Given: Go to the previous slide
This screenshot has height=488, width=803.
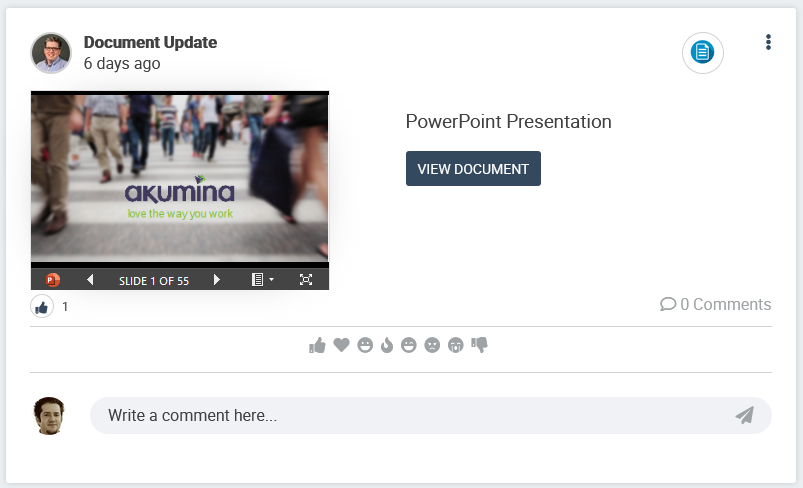Looking at the screenshot, I should [90, 280].
